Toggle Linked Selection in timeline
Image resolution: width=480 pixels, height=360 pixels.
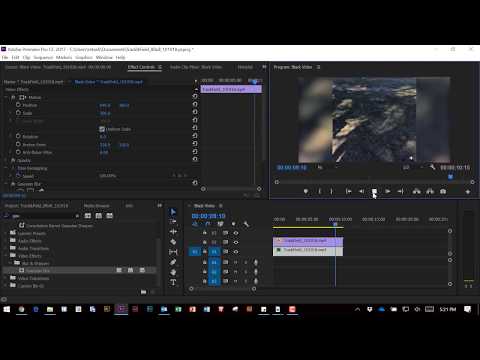pyautogui.click(x=220, y=224)
